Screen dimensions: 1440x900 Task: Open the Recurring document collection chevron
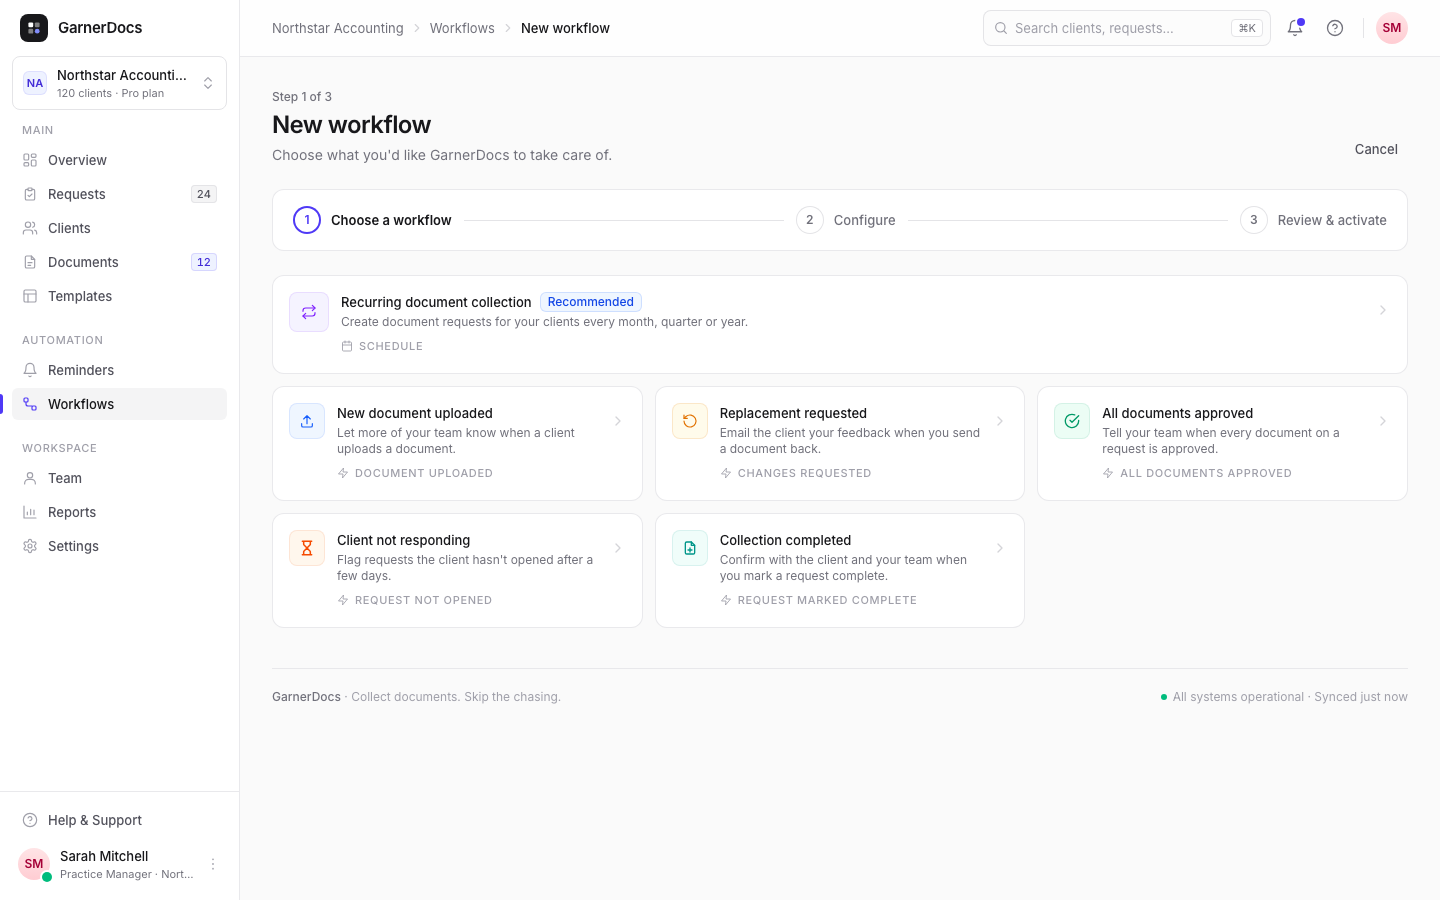[1383, 310]
